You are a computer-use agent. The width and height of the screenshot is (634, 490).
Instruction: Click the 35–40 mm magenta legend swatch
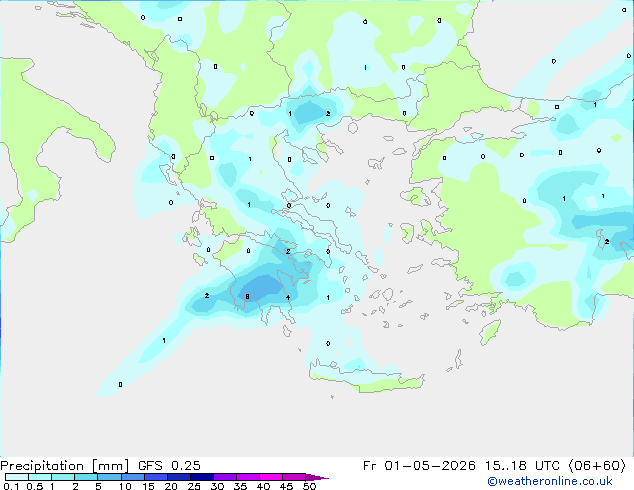pos(248,477)
